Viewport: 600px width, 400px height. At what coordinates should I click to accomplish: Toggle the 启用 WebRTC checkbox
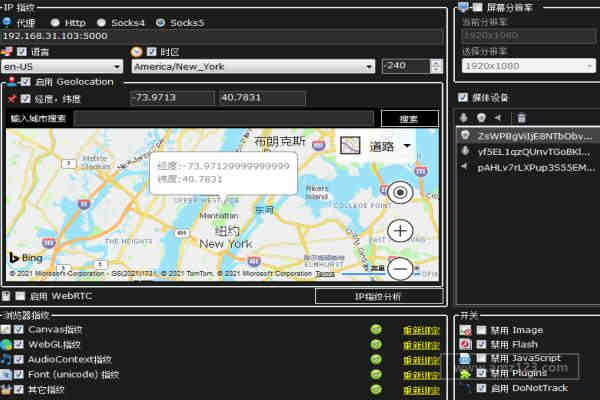[21, 296]
